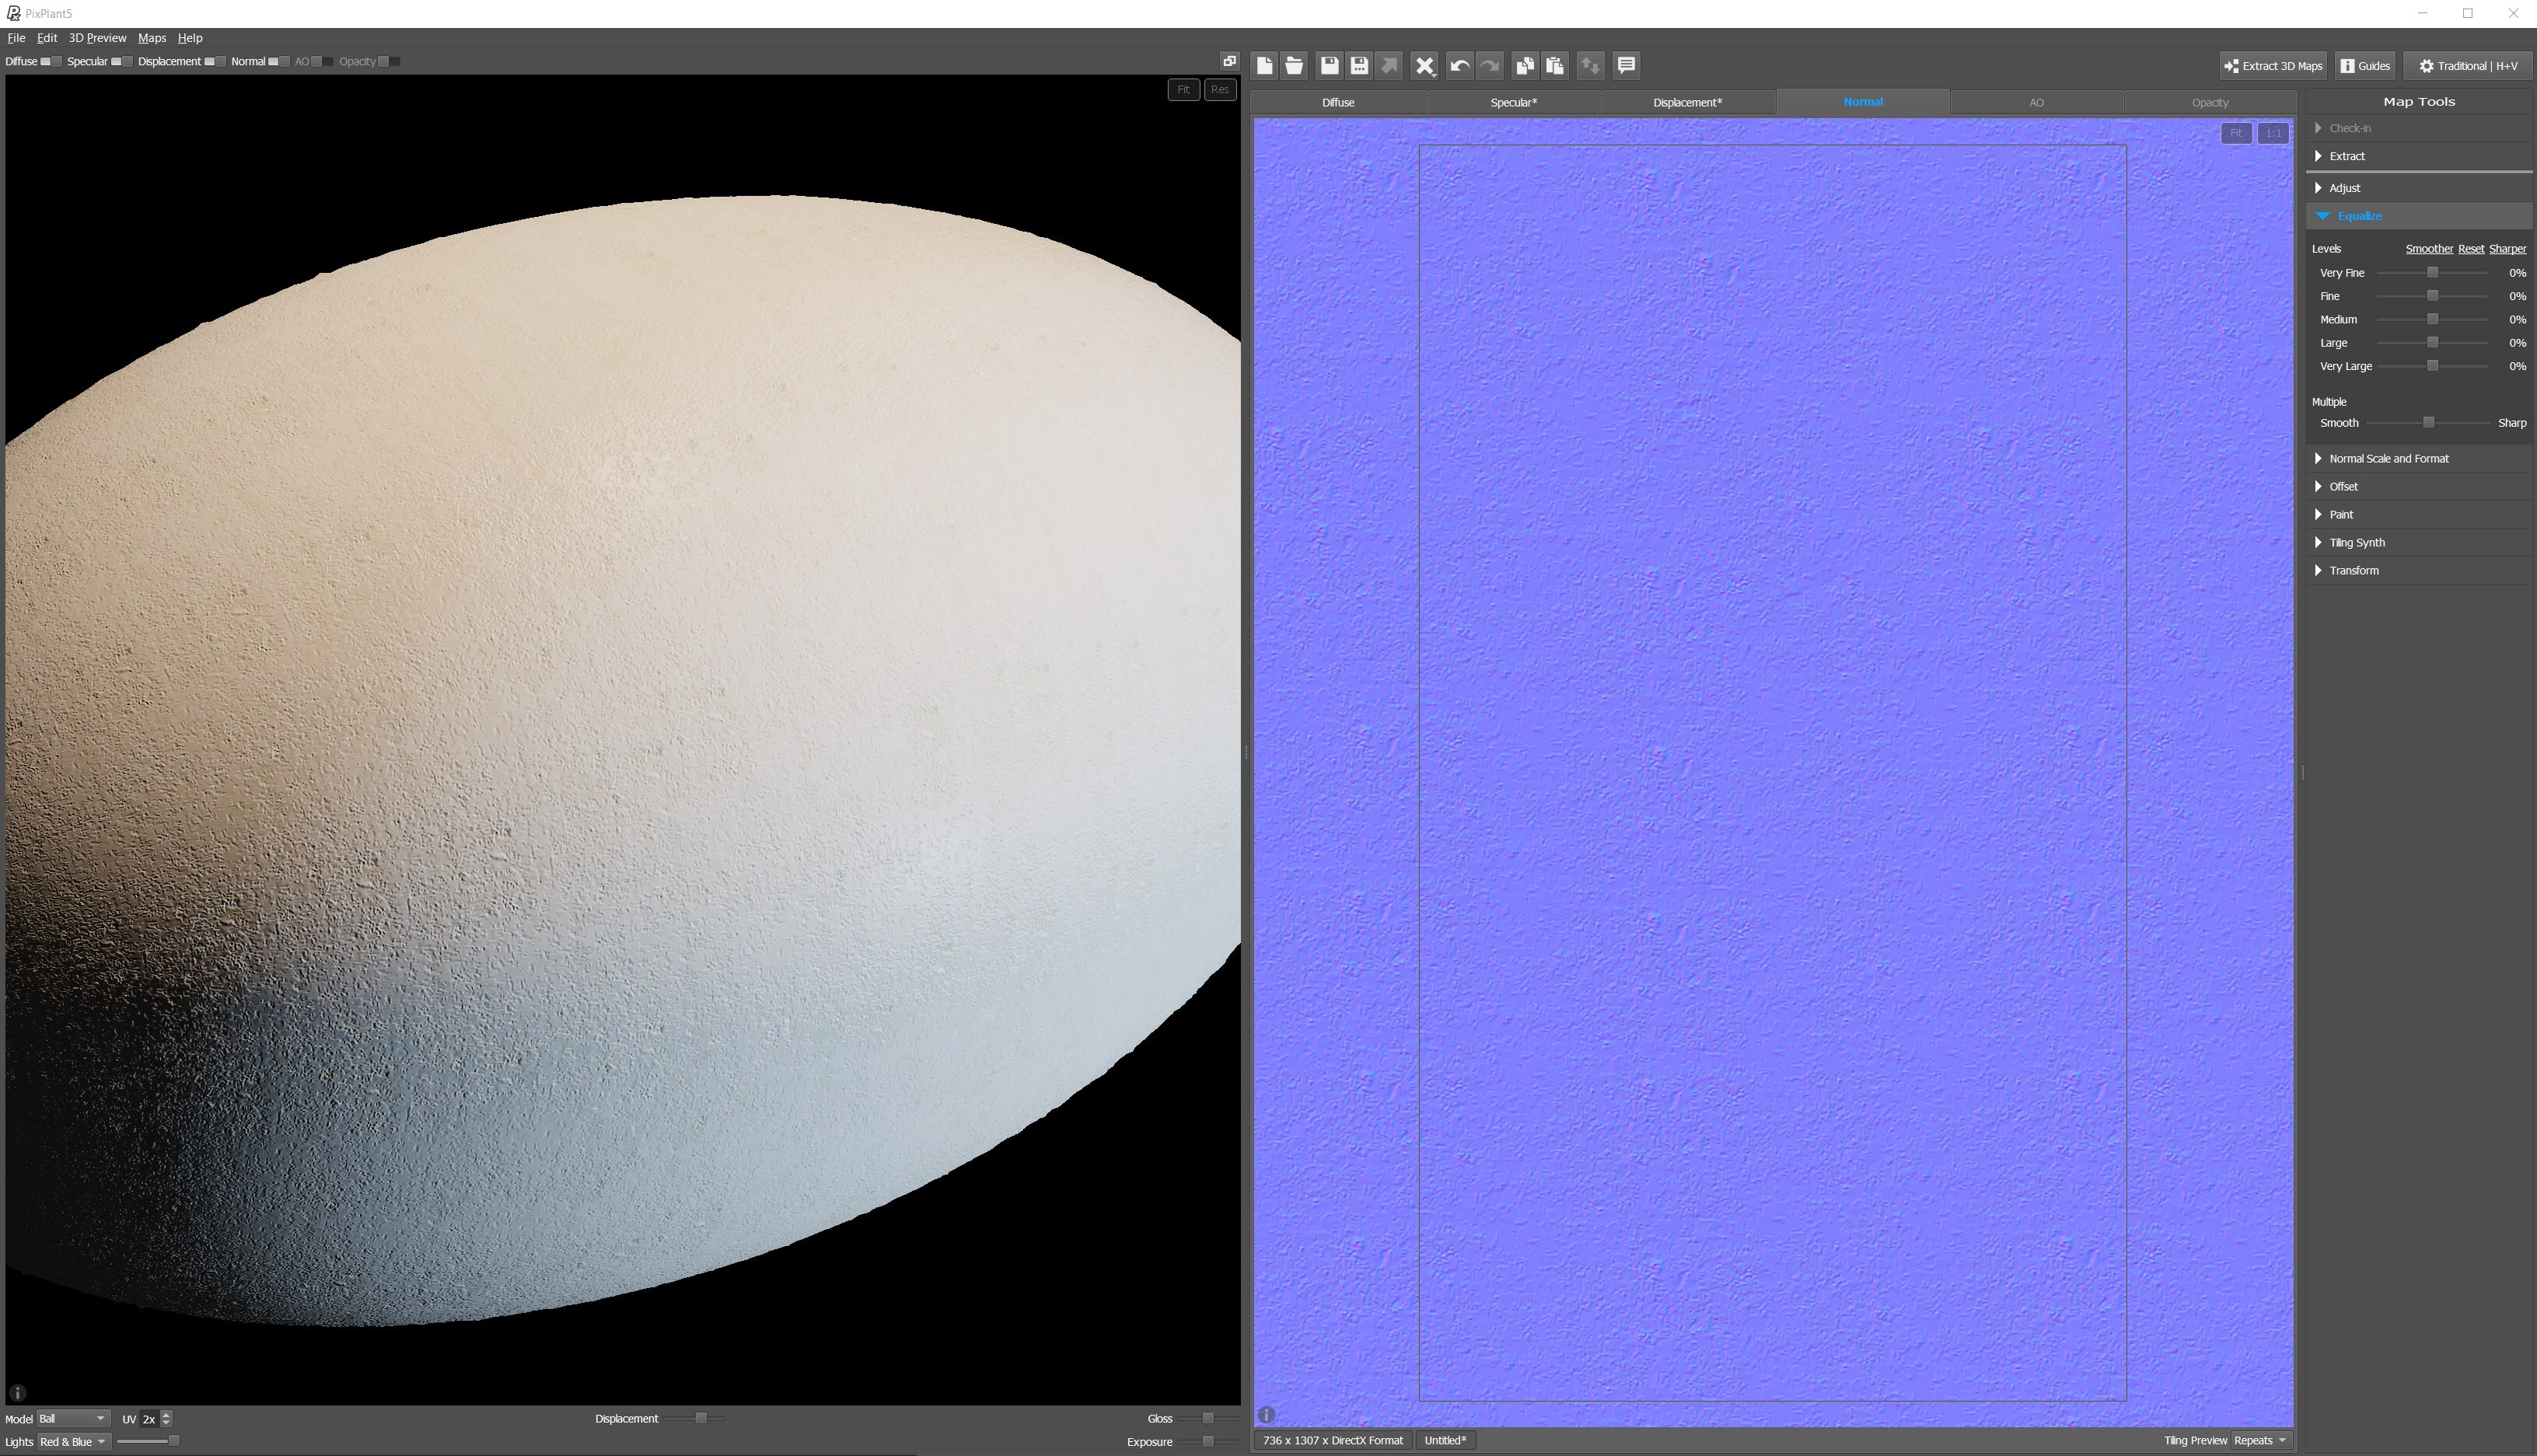Open the 3D Preview menu
2537x1456 pixels.
[97, 38]
